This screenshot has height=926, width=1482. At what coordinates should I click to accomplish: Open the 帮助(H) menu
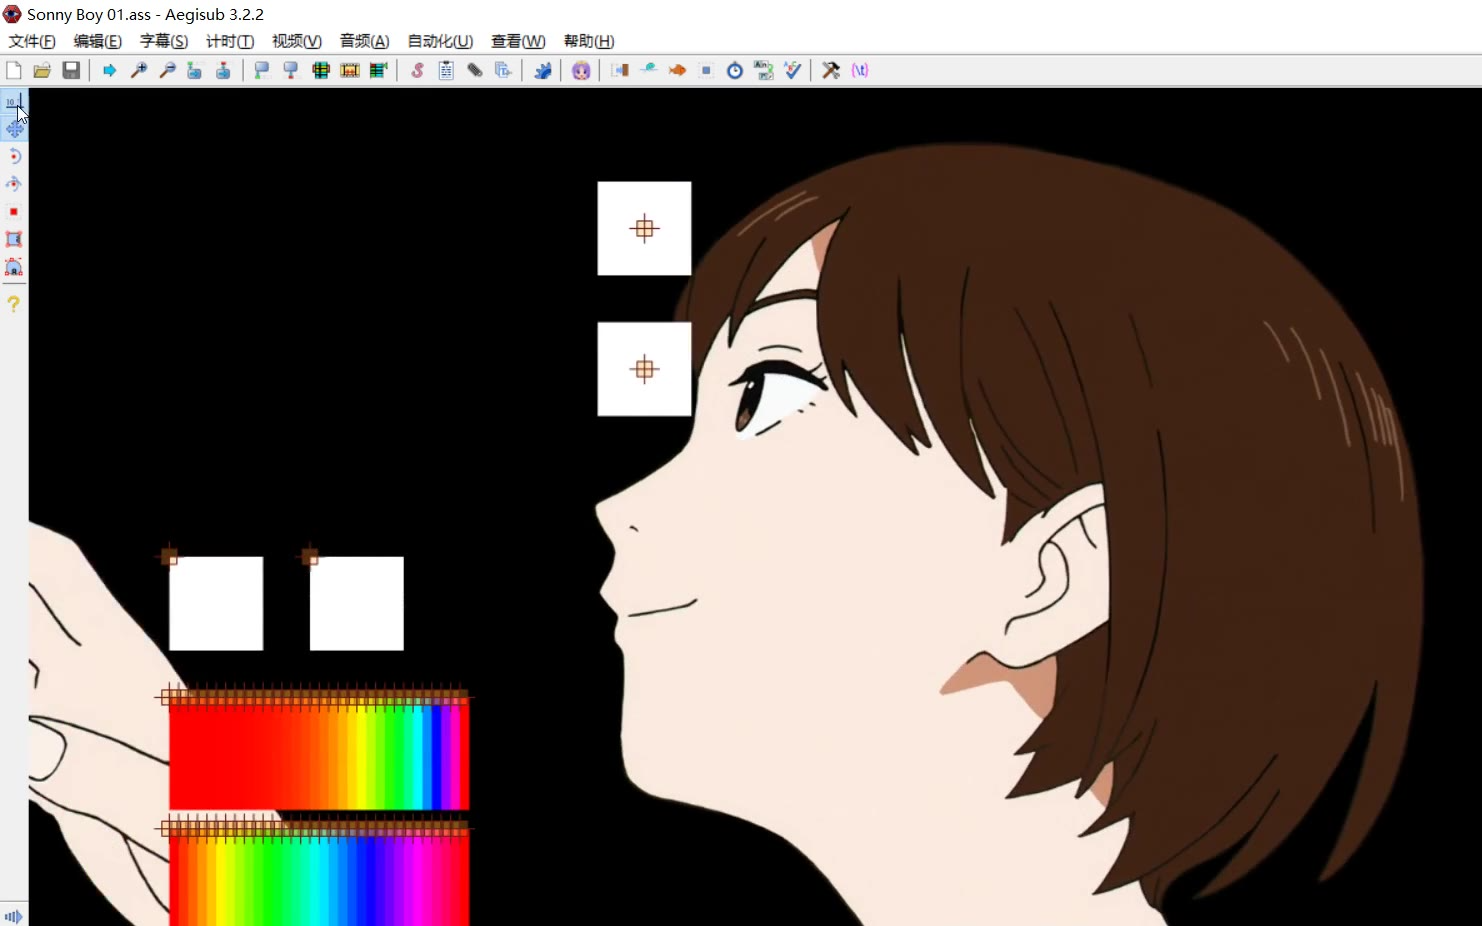[x=589, y=41]
